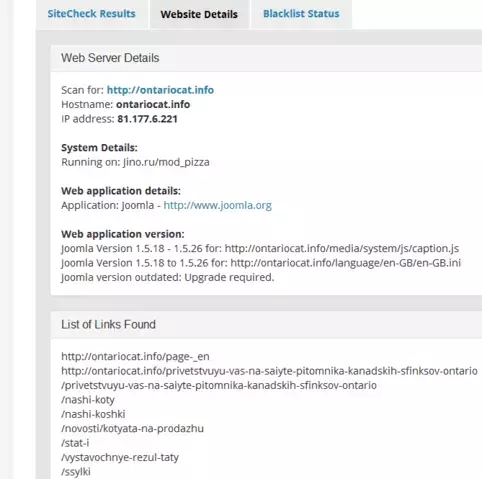Click the /vystavochnye-rezul-taty entry
482x479 pixels.
coord(120,457)
